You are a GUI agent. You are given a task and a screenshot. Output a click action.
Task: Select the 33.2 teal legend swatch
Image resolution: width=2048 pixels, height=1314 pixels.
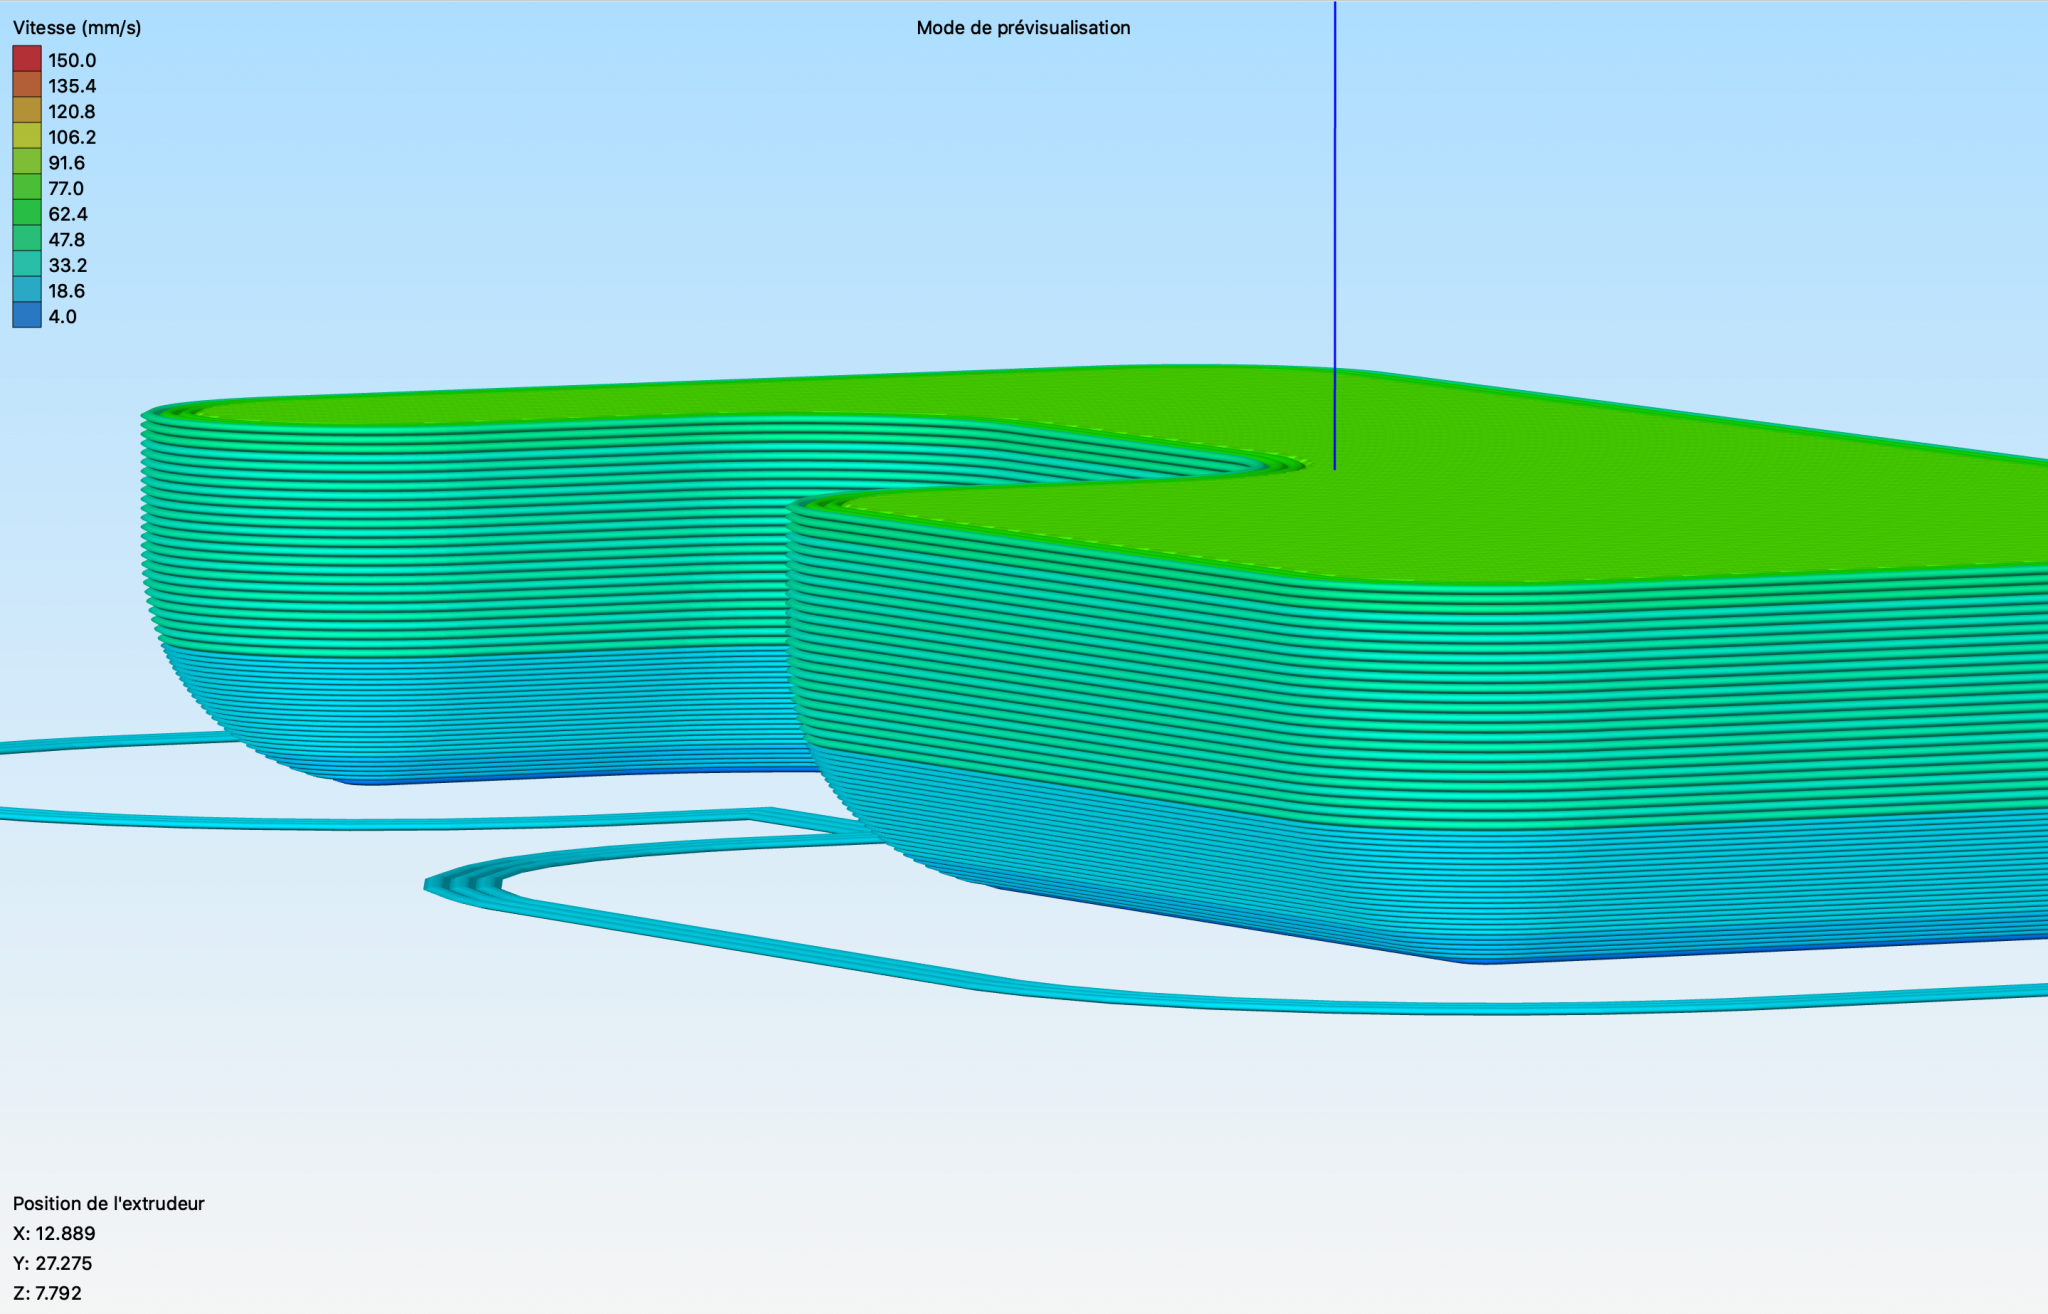(x=27, y=265)
